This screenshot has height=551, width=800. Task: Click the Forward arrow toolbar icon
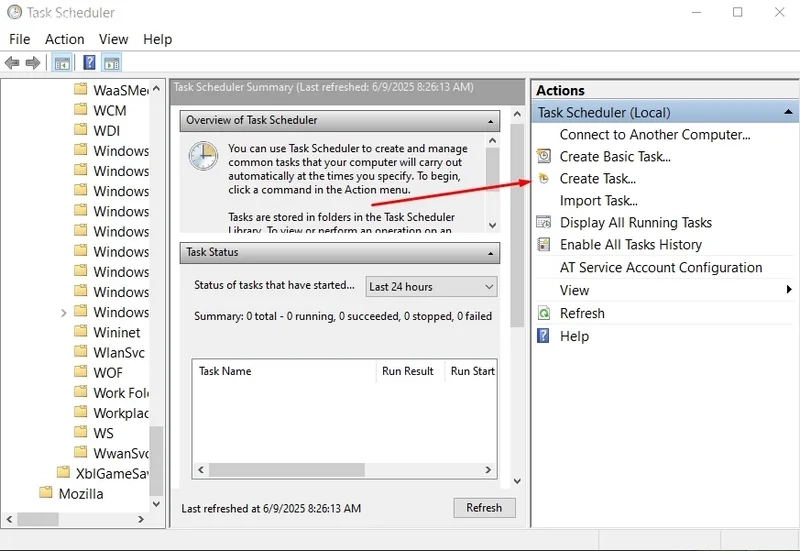coord(33,63)
